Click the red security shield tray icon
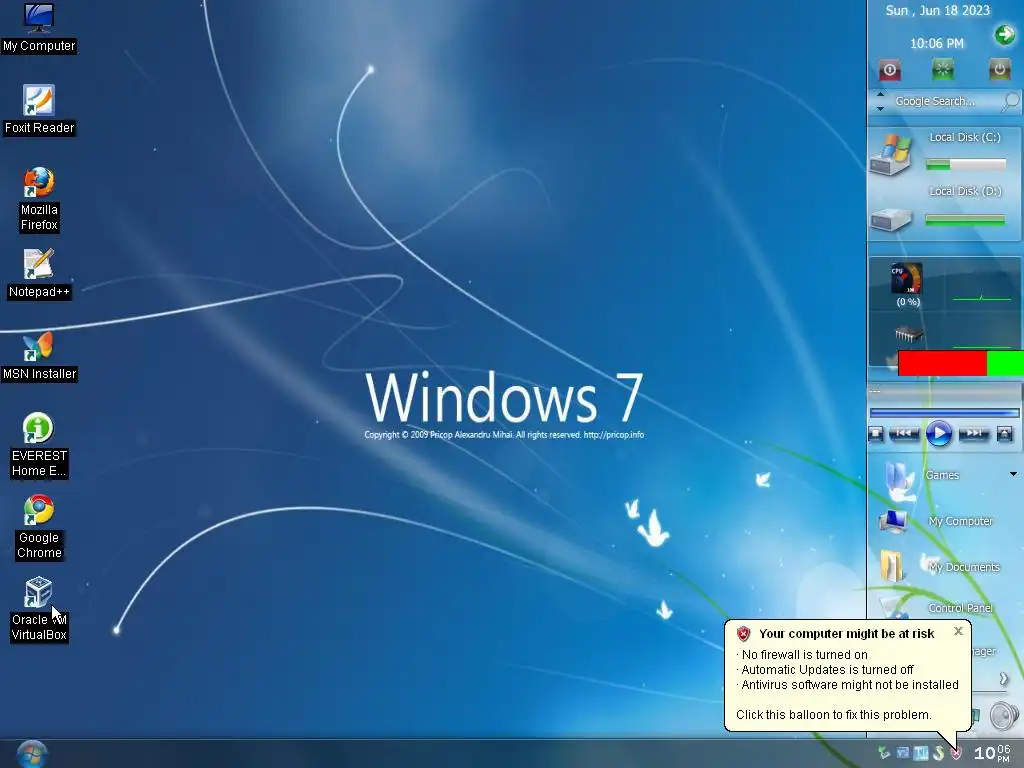 [x=956, y=754]
